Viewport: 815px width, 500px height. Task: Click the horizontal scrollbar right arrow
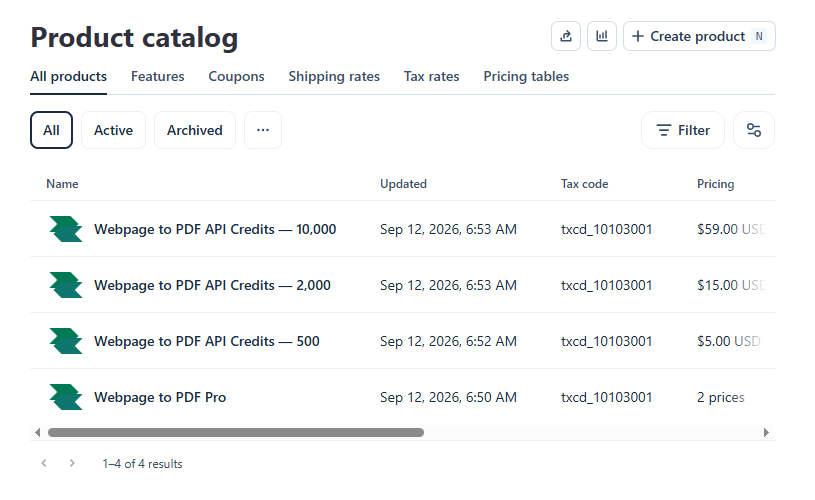click(x=766, y=432)
